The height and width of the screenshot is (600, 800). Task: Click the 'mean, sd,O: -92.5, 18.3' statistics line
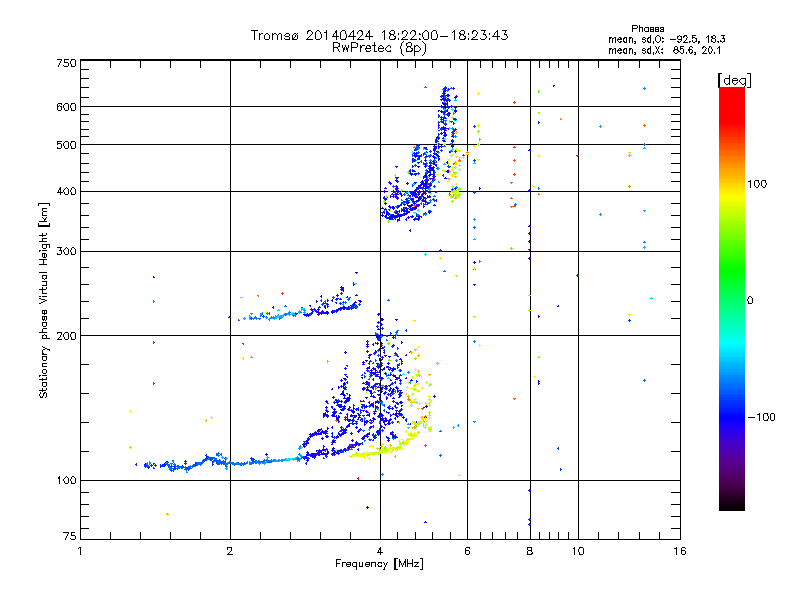[x=667, y=39]
